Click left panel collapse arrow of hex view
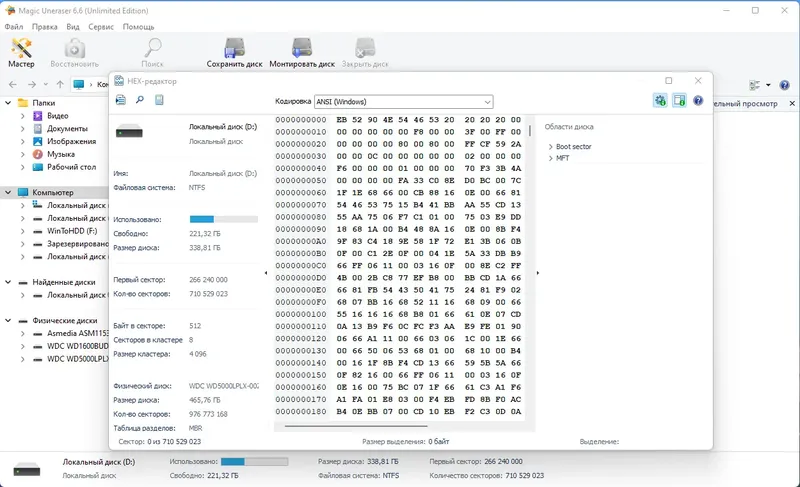Screen dimensions: 800x487 (266, 273)
